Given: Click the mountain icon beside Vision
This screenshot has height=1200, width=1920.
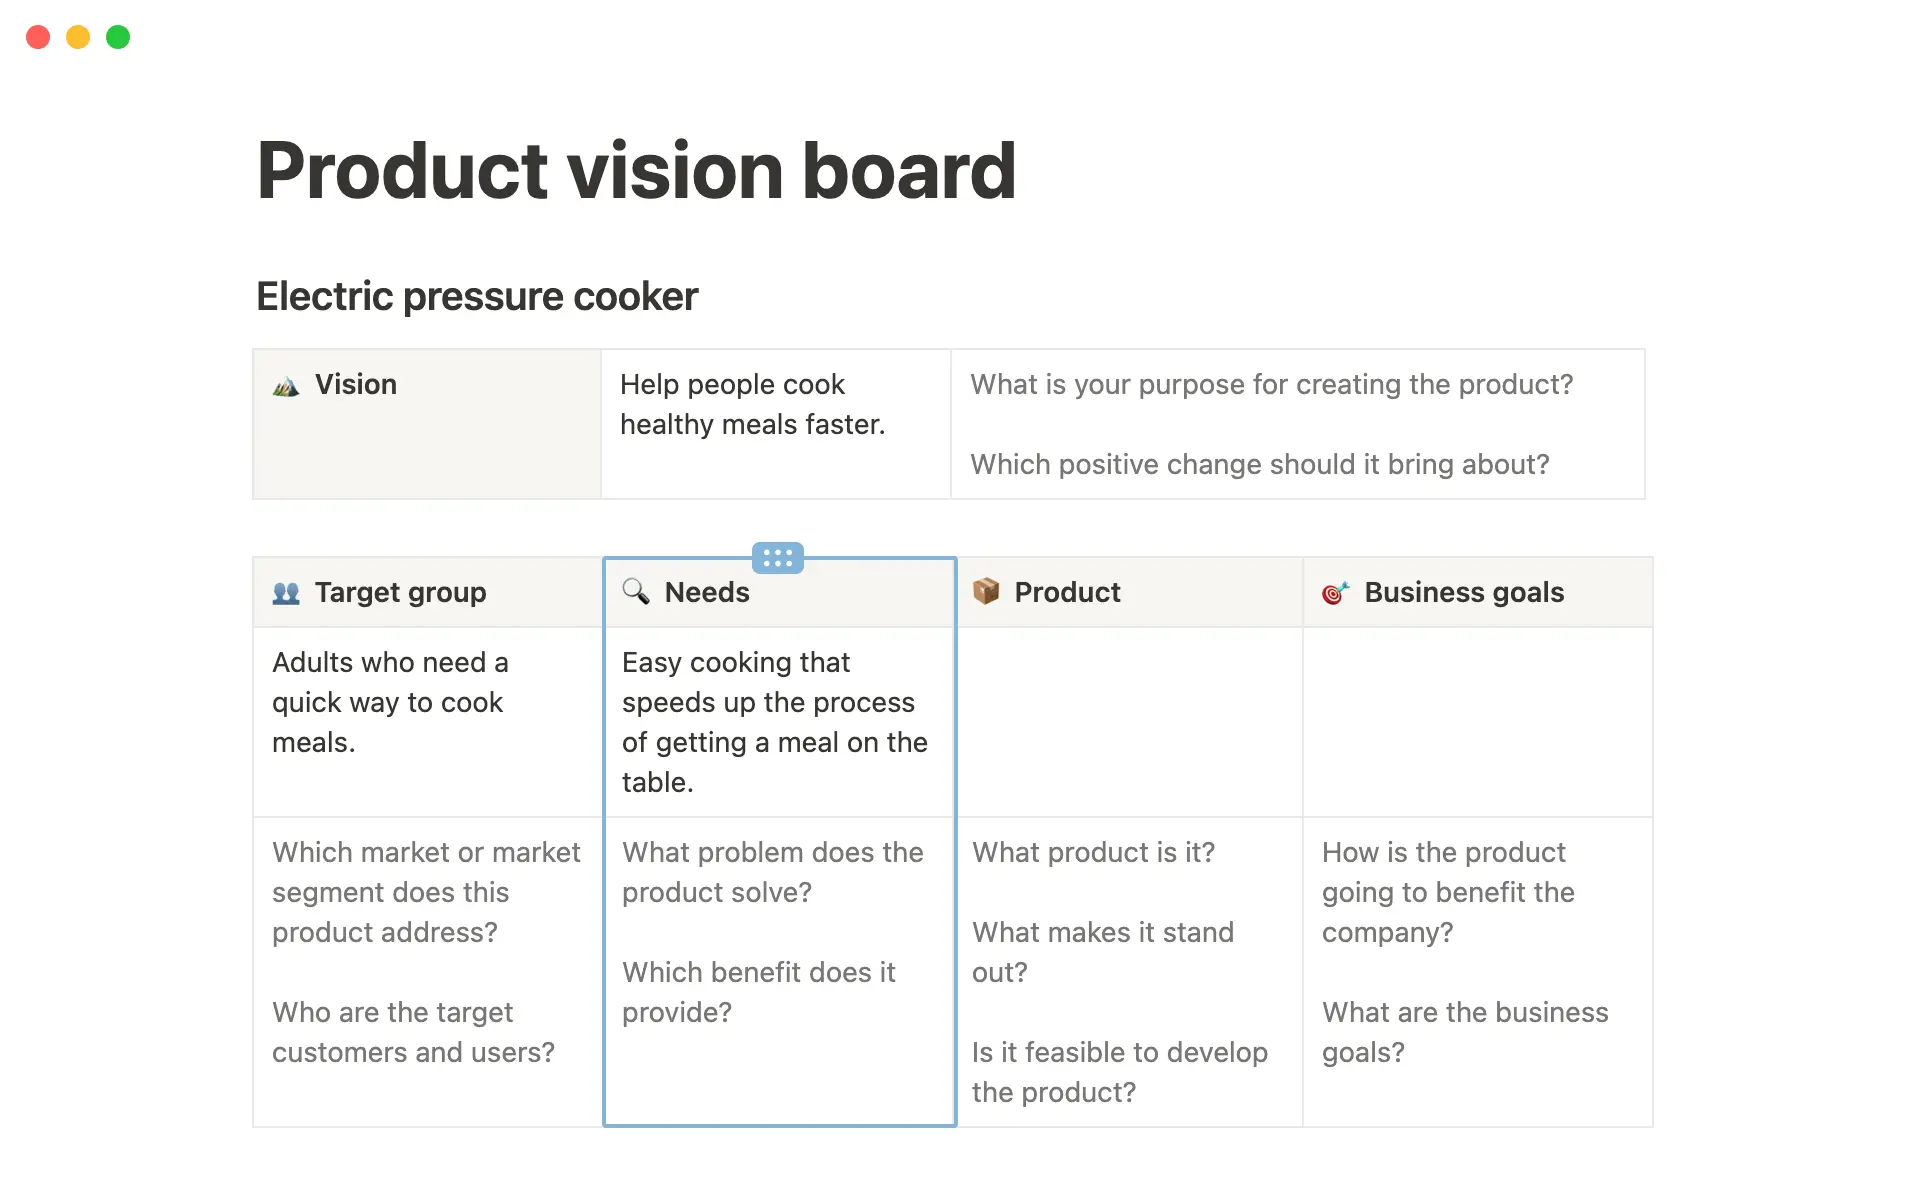Looking at the screenshot, I should click(286, 386).
